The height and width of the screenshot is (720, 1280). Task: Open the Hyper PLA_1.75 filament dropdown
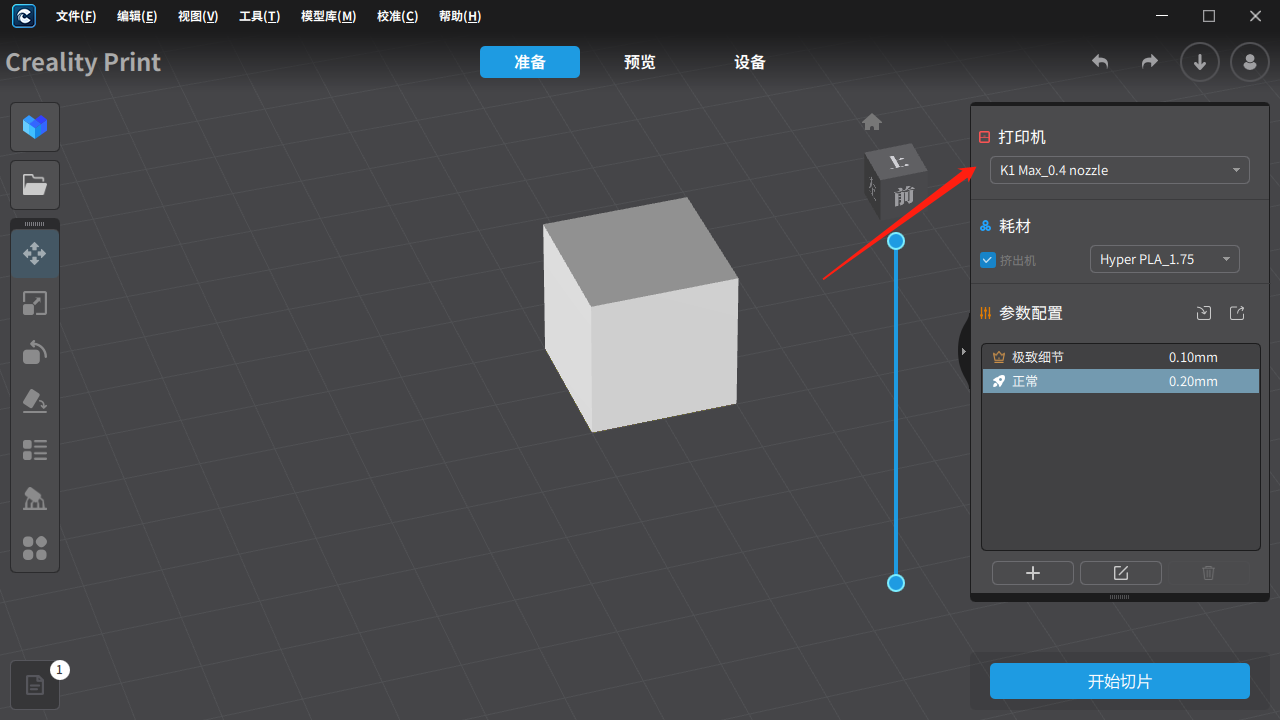tap(1164, 259)
